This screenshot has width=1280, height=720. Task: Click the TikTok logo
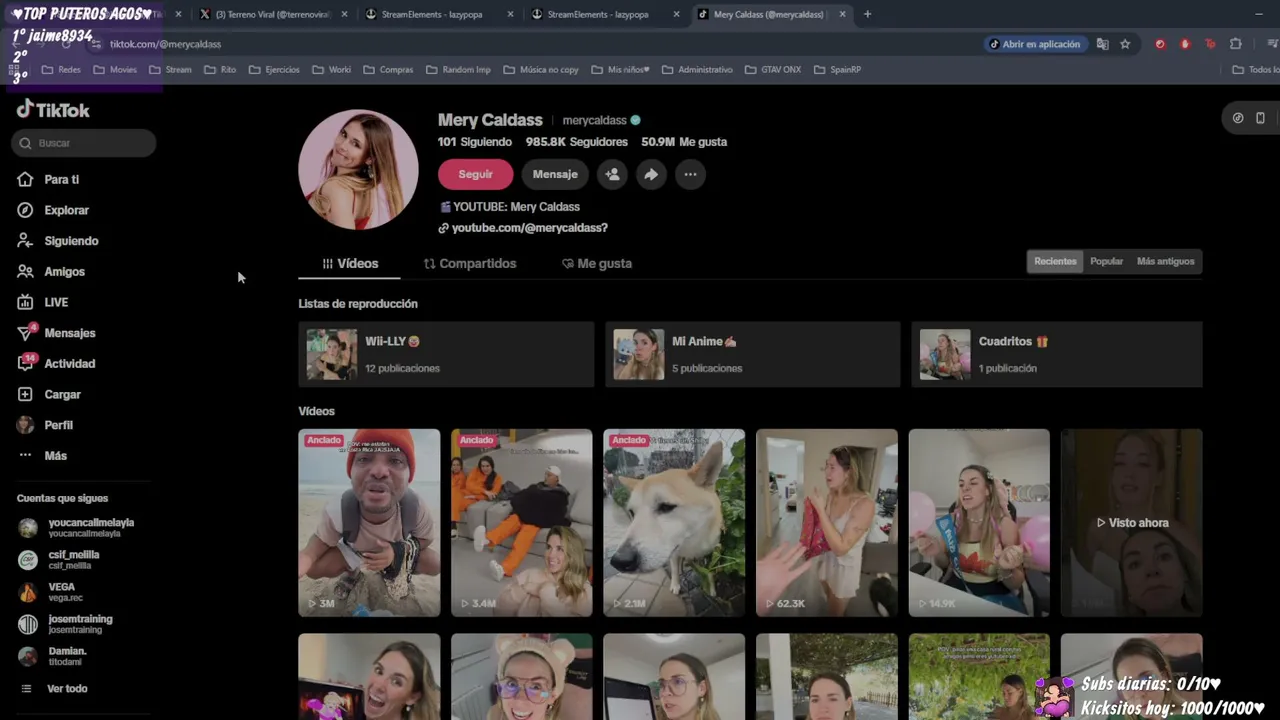pos(53,110)
